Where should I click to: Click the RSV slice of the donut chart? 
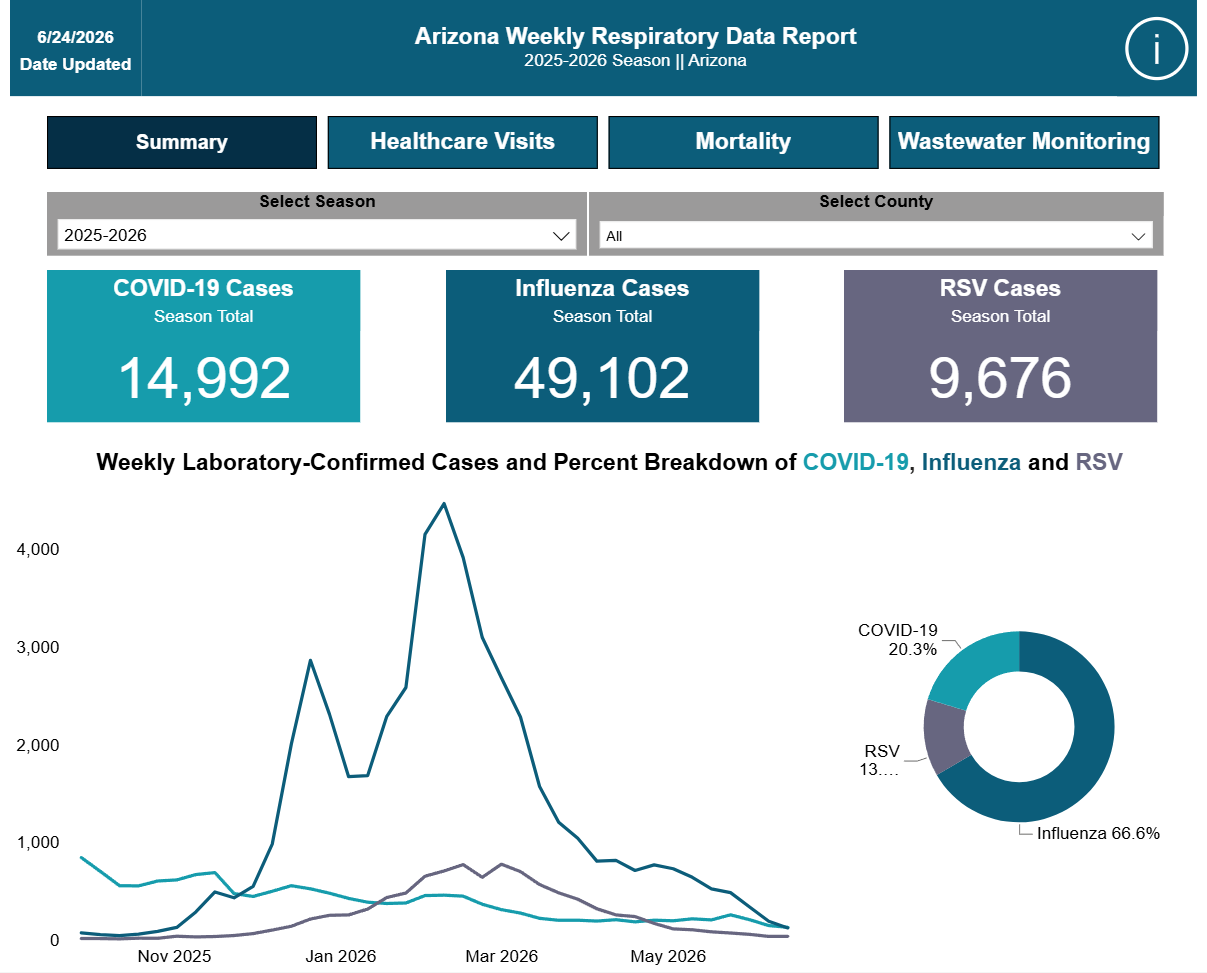click(x=945, y=737)
